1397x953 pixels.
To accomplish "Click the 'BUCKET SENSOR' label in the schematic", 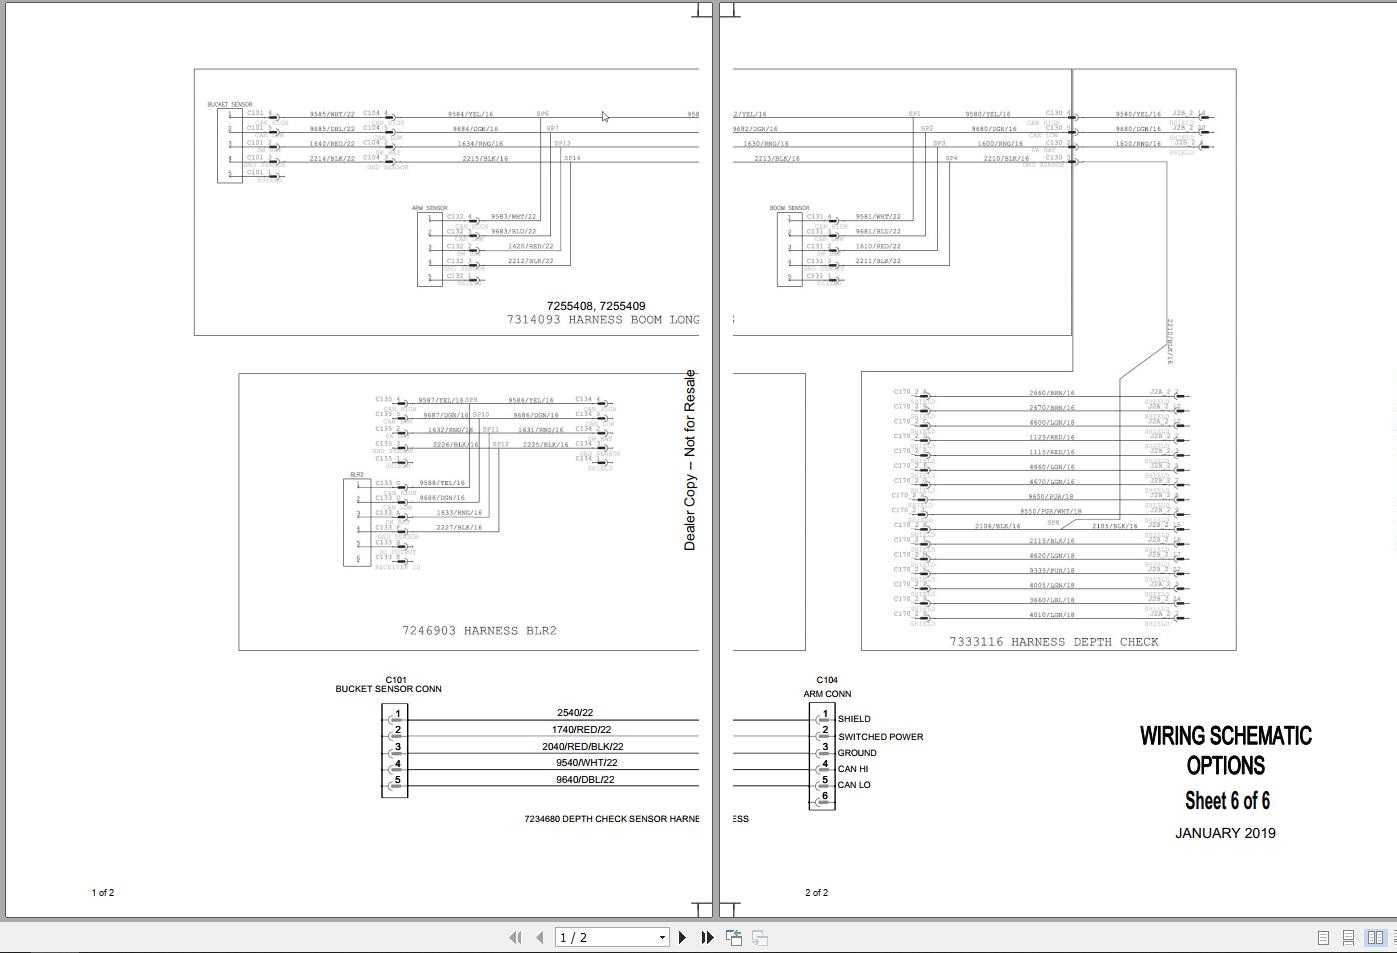I will 230,104.
